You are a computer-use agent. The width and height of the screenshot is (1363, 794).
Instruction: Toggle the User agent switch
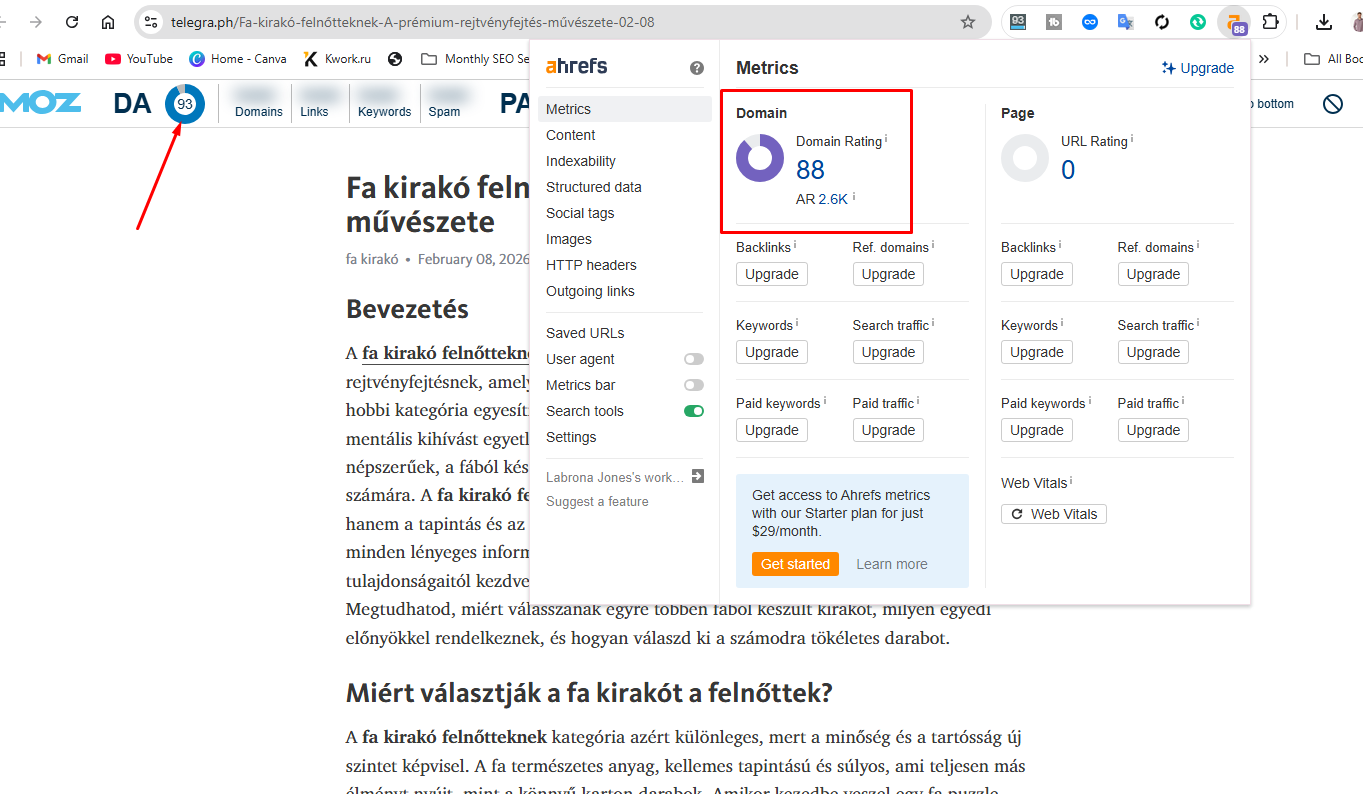click(x=693, y=359)
